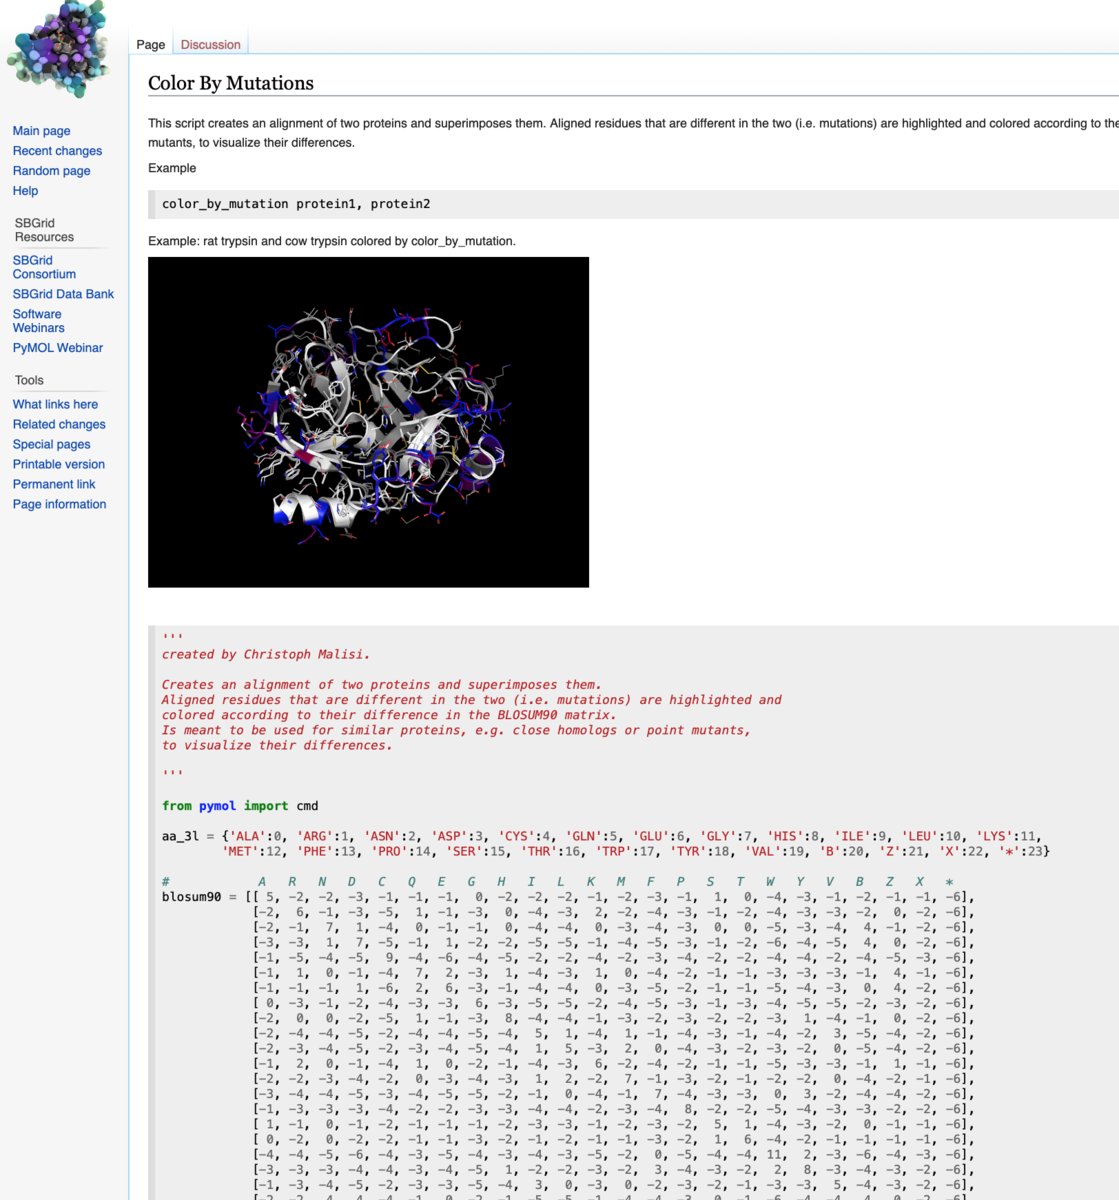
Task: Click the color_by_mutation protein1, protein2 code line
Action: point(296,204)
